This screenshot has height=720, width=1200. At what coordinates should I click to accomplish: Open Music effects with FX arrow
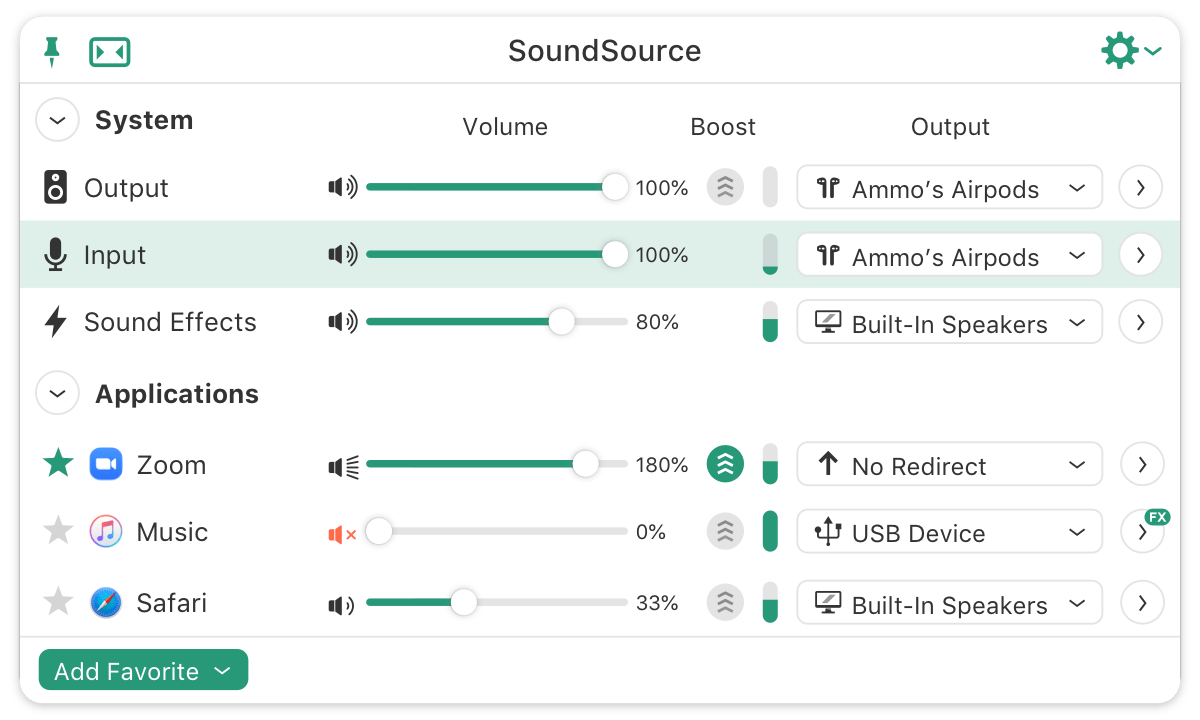click(x=1141, y=533)
